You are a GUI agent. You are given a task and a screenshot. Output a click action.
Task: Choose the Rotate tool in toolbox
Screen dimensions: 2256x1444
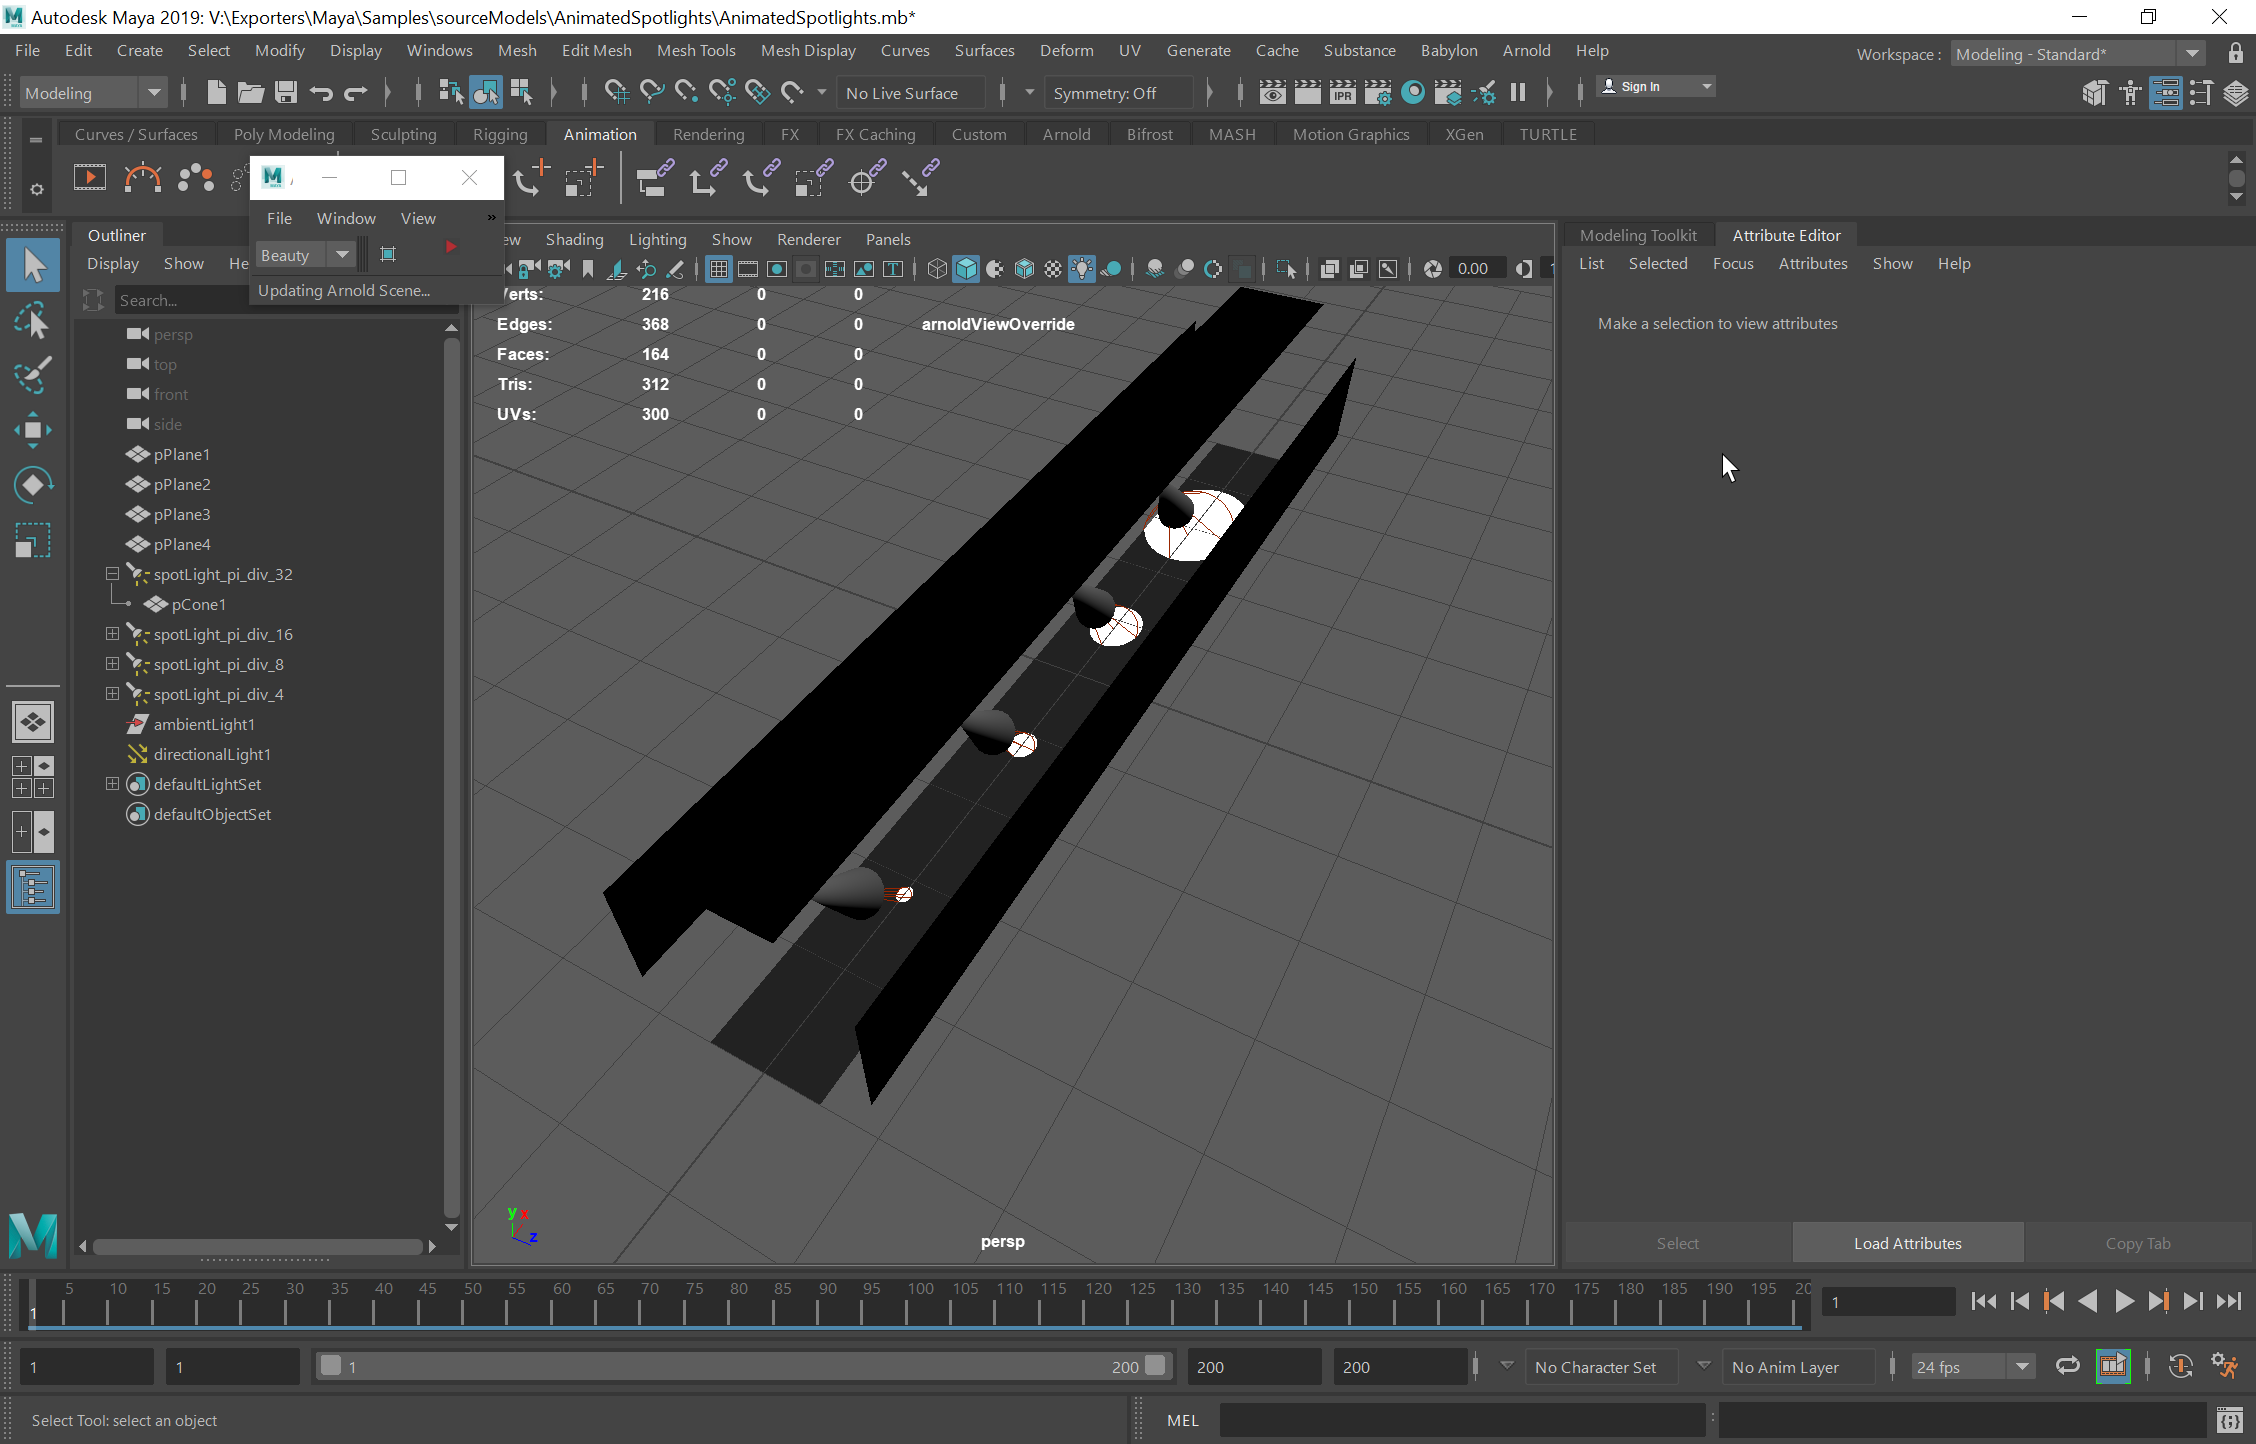point(33,485)
